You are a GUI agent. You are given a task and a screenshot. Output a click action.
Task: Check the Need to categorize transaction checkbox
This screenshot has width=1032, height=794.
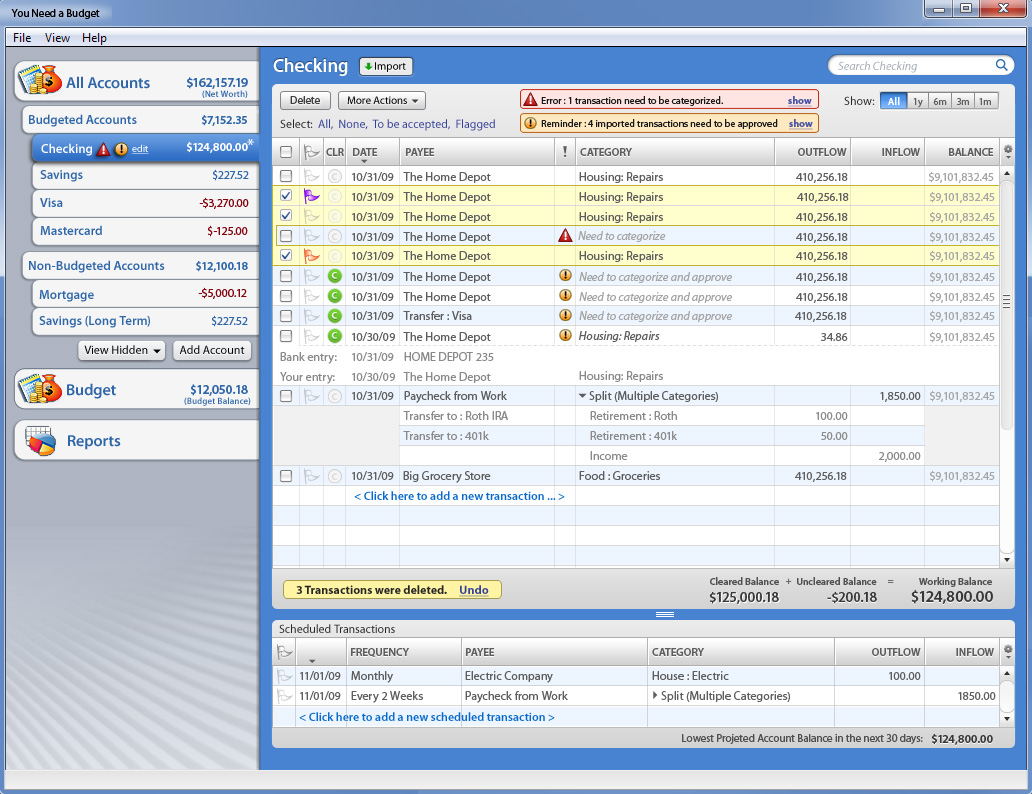point(286,236)
